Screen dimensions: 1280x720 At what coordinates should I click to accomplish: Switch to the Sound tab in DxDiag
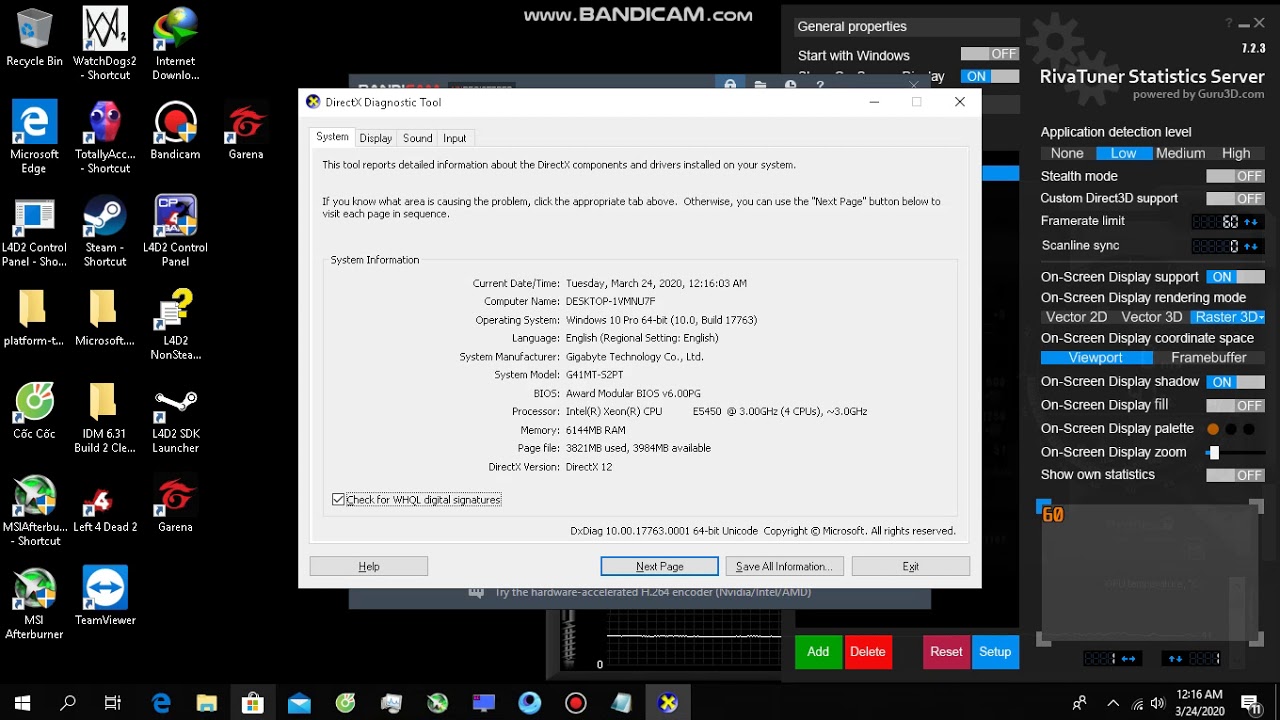[417, 138]
